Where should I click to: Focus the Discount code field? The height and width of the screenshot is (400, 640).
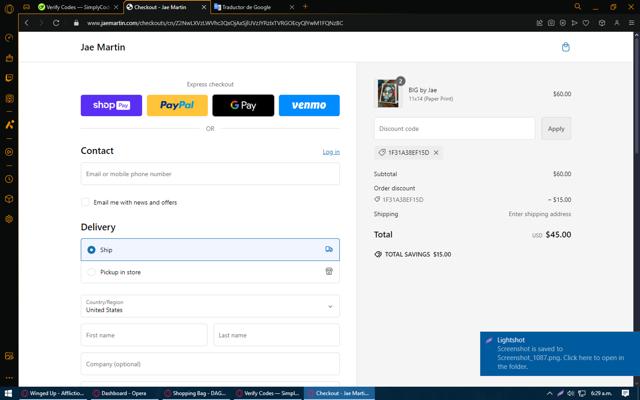coord(454,129)
